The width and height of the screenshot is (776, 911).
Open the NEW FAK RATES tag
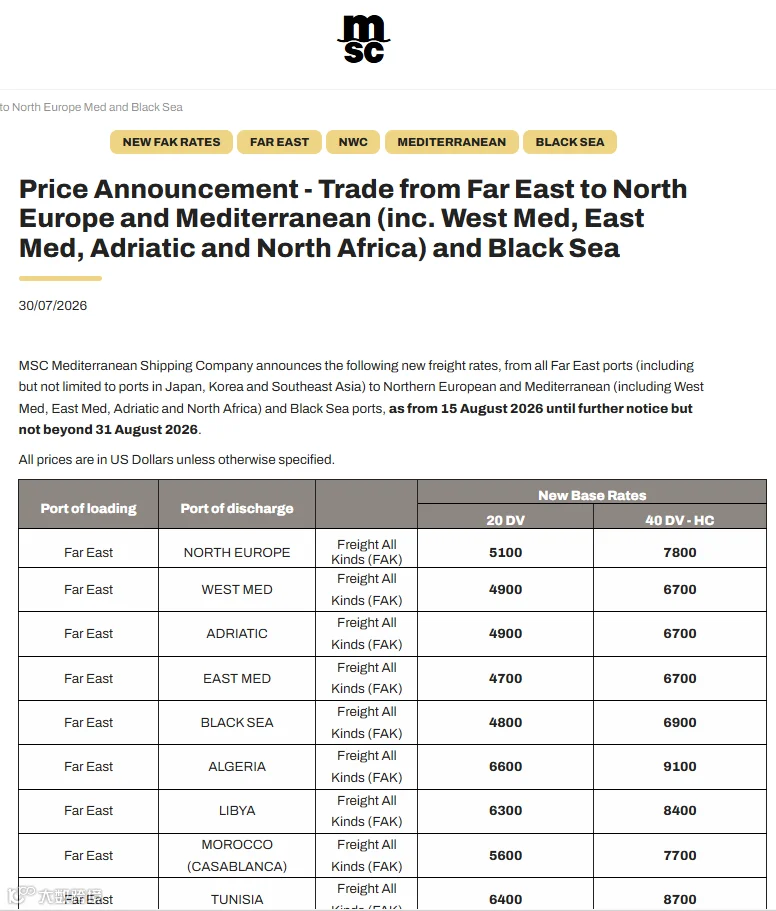click(x=171, y=142)
